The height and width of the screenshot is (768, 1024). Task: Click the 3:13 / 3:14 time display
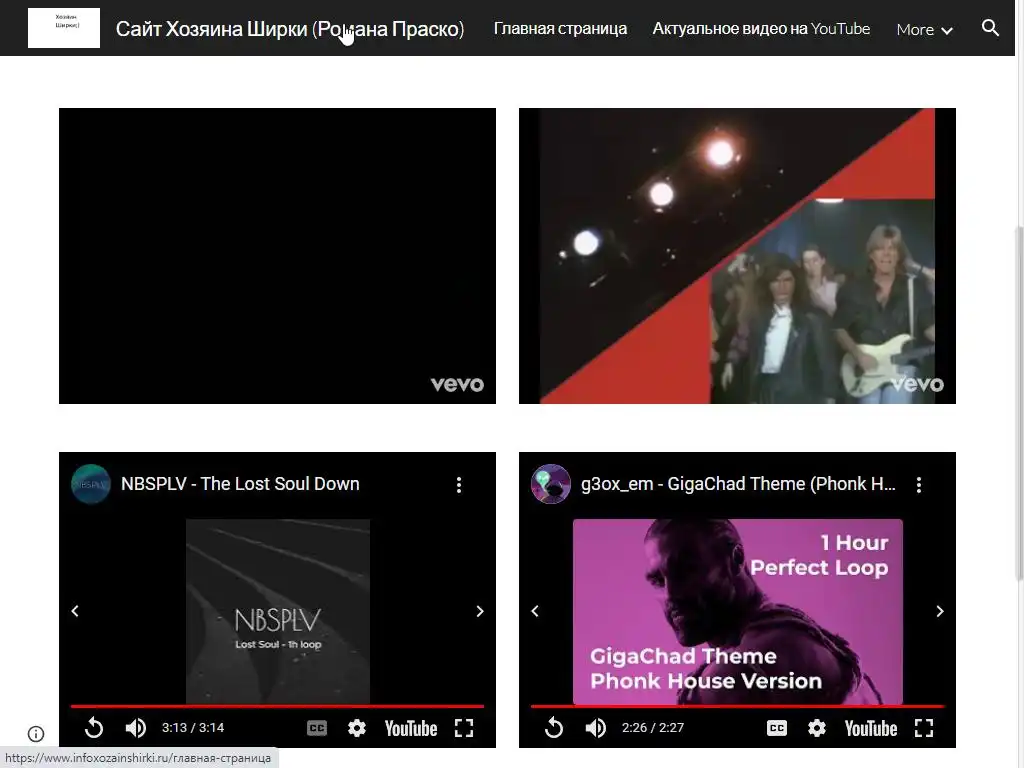[x=193, y=728]
